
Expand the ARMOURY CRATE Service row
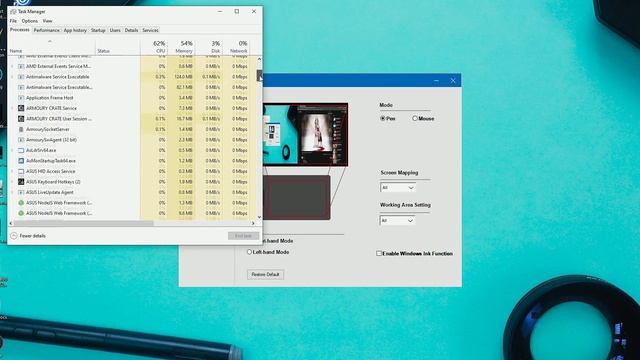click(12, 108)
